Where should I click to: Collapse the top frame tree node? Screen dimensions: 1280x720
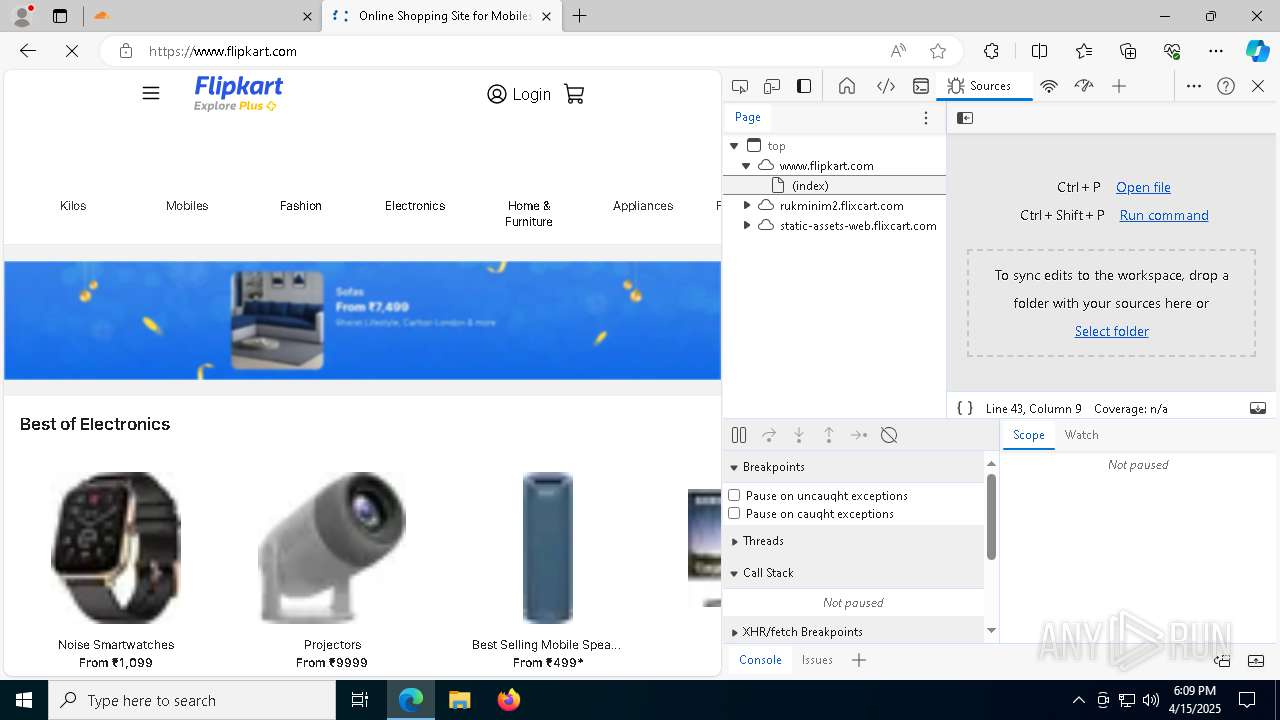(x=734, y=146)
